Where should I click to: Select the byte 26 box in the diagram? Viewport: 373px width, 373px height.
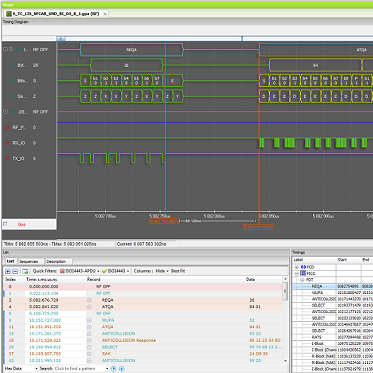point(127,65)
